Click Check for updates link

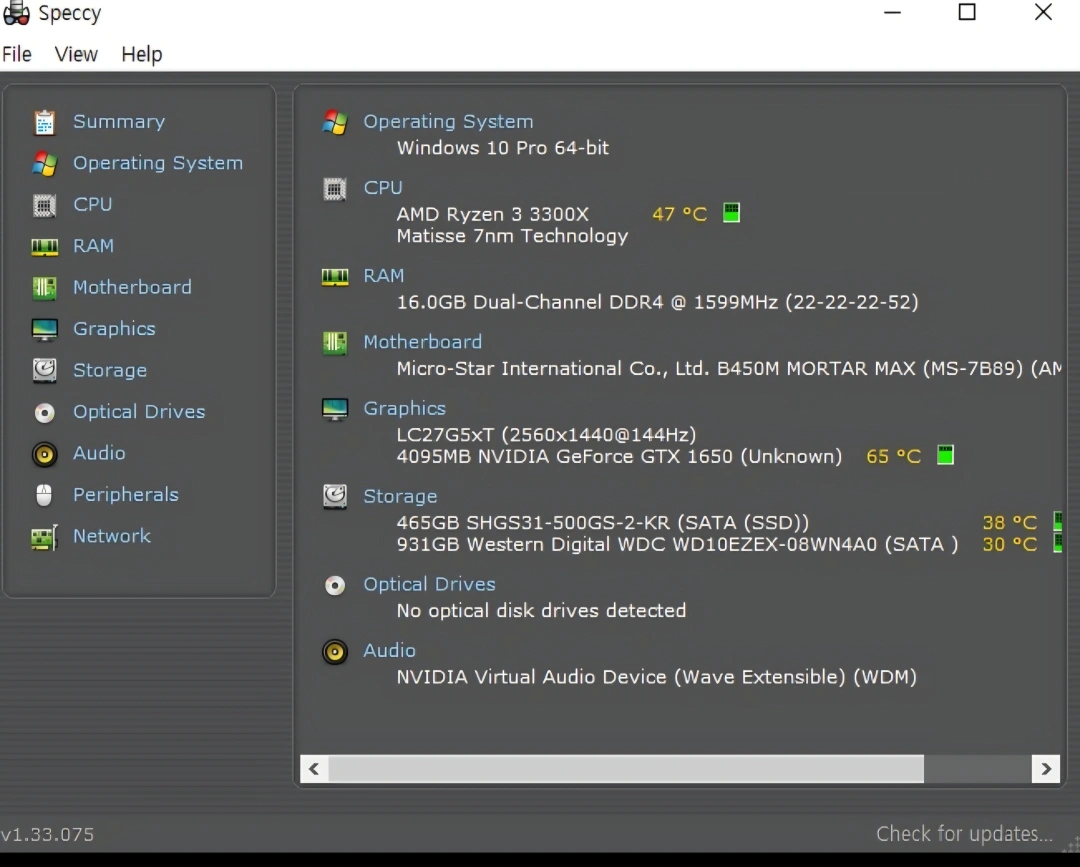pyautogui.click(x=964, y=834)
